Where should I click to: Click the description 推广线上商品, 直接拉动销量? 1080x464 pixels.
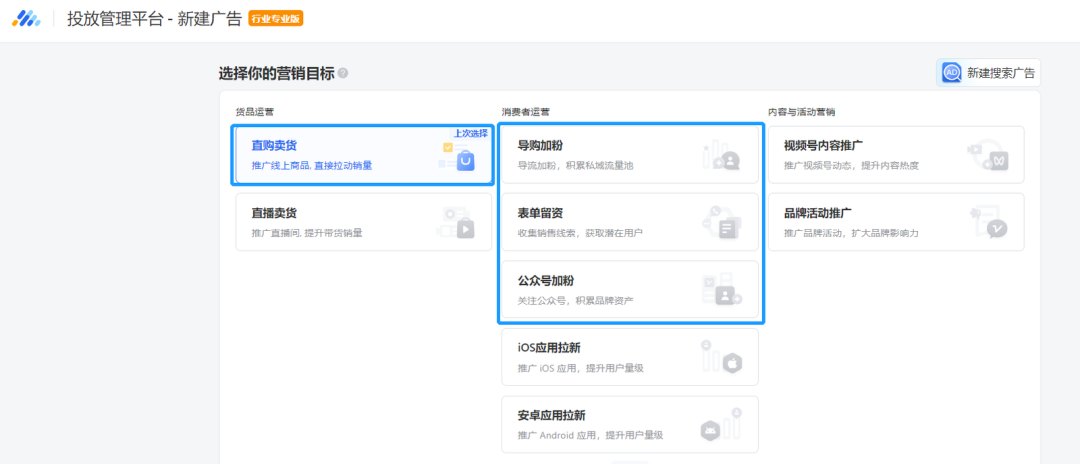point(312,165)
